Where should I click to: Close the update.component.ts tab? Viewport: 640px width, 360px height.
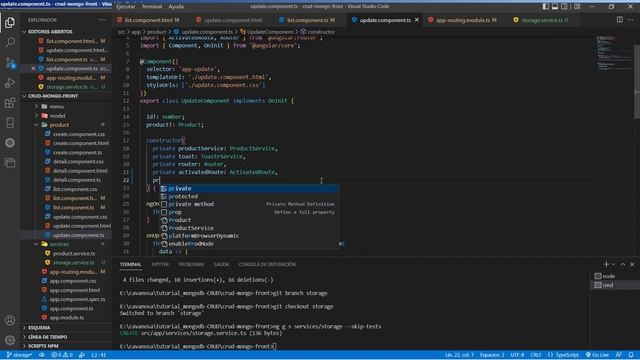pos(417,20)
